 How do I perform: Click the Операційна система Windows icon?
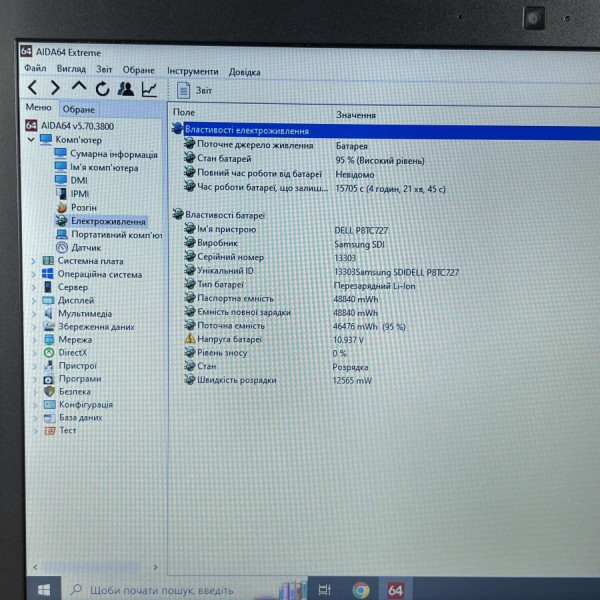tap(47, 274)
